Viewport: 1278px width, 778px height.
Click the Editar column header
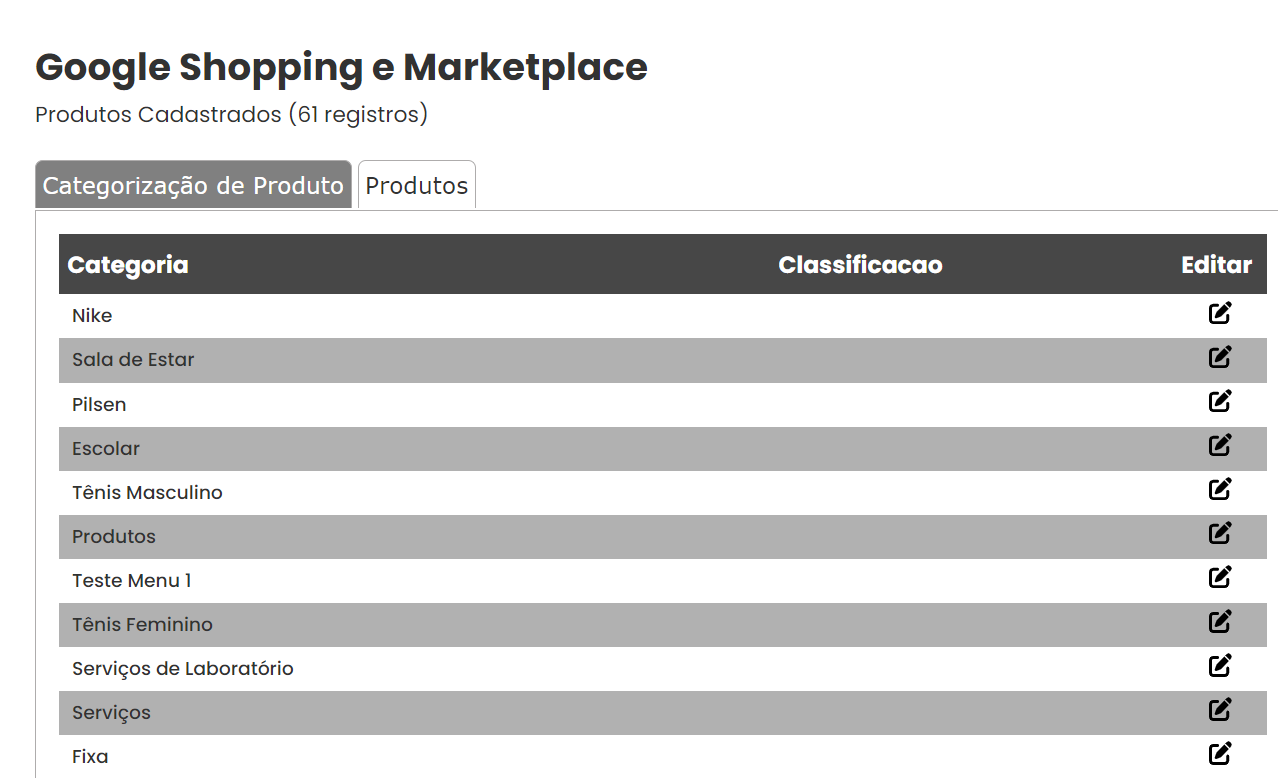pos(1216,264)
